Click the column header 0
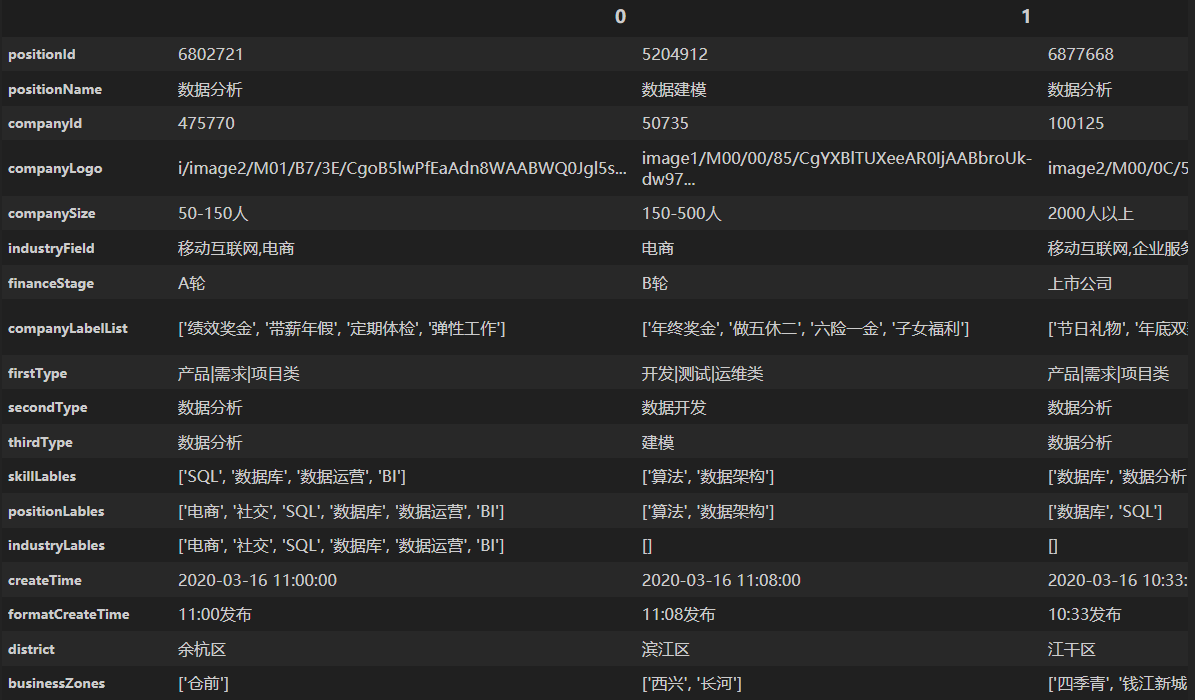Viewport: 1195px width, 700px height. (620, 17)
